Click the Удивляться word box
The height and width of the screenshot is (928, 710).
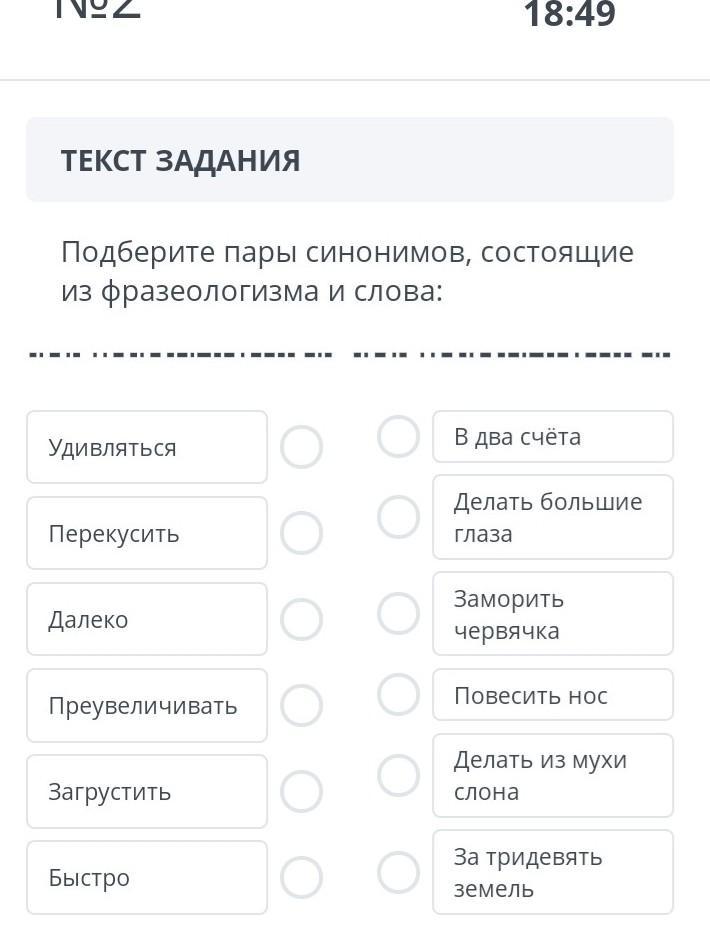147,447
